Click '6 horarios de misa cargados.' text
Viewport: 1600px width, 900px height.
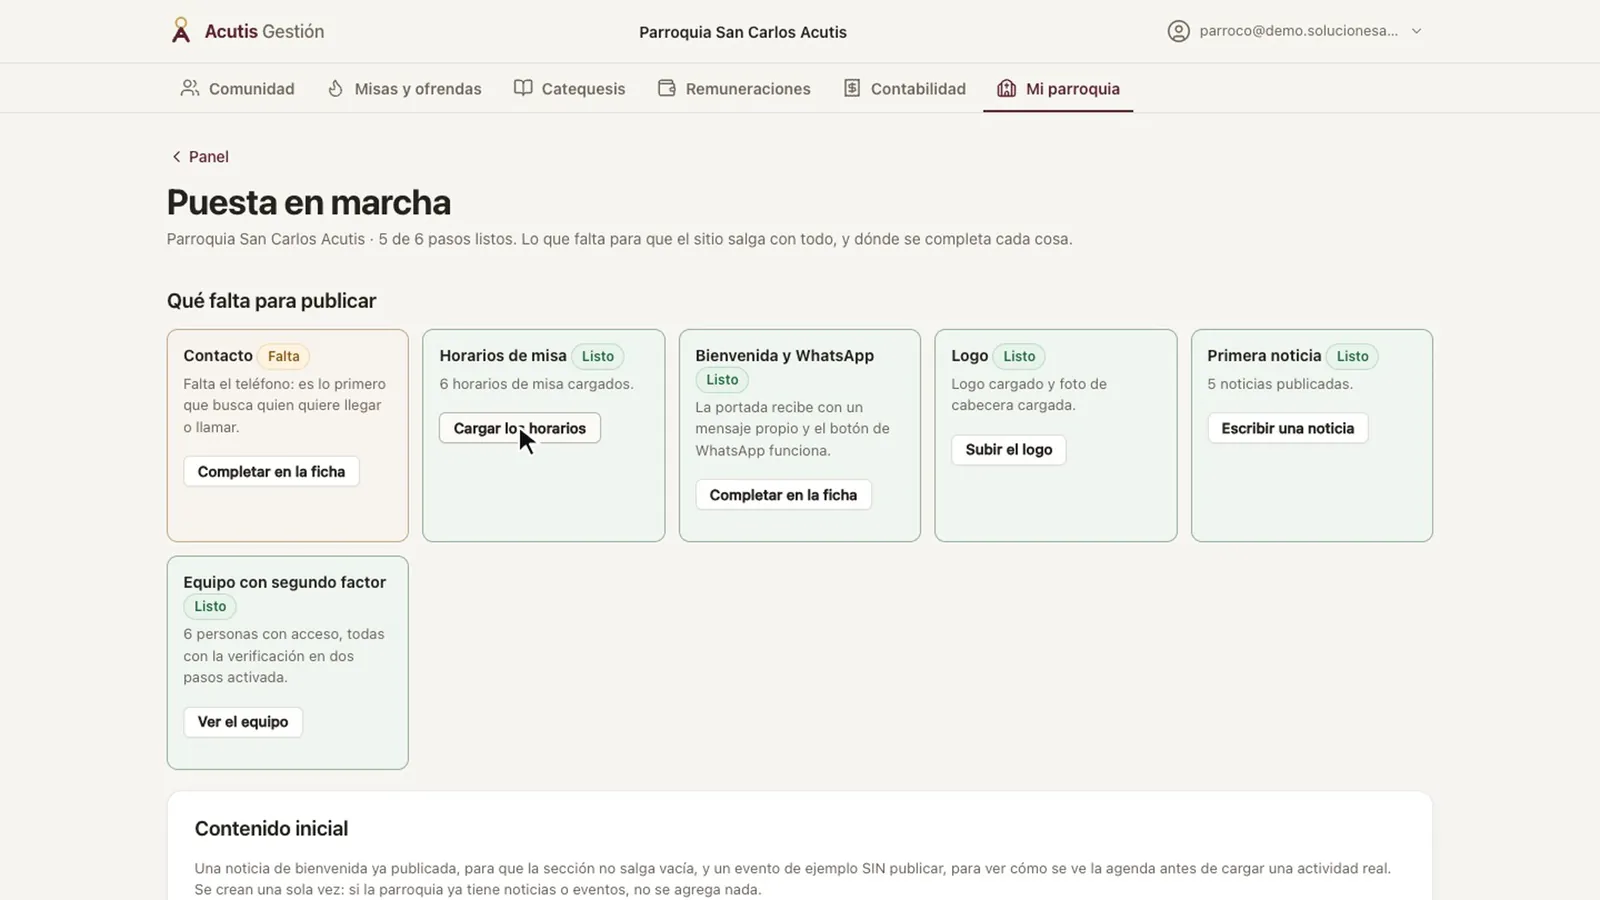pyautogui.click(x=536, y=384)
